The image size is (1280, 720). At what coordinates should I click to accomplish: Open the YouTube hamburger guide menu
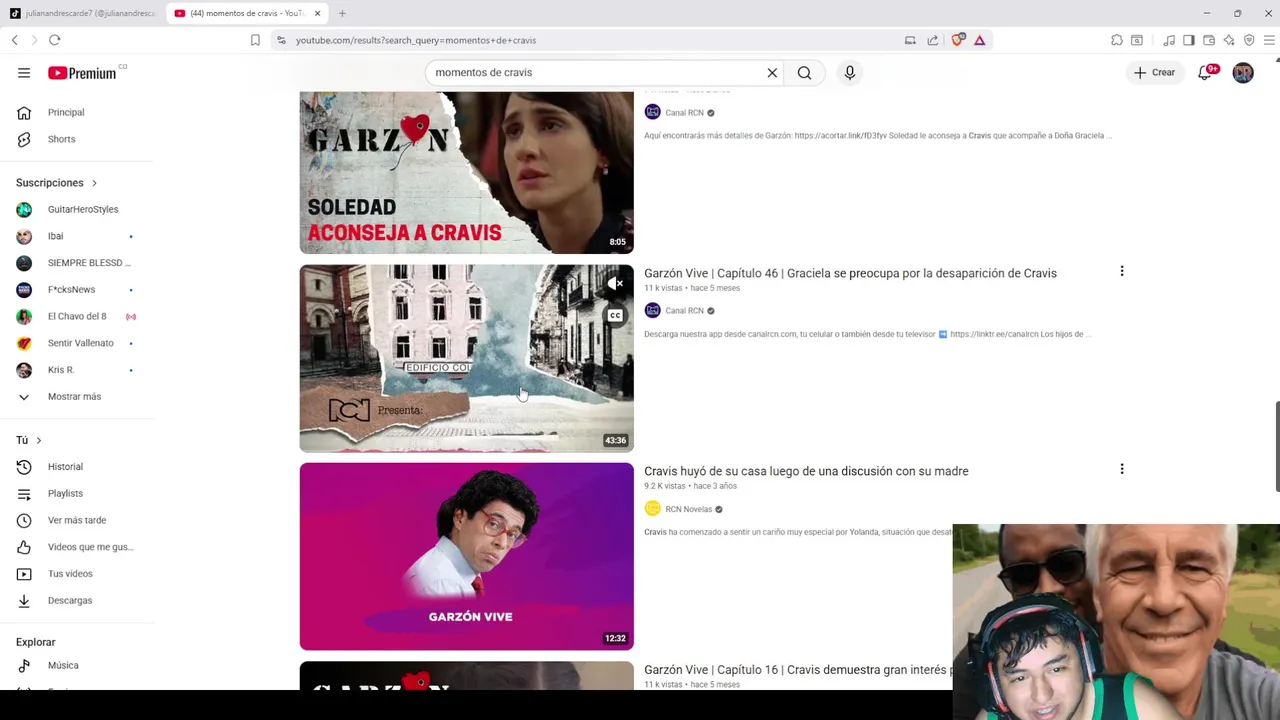tap(24, 73)
